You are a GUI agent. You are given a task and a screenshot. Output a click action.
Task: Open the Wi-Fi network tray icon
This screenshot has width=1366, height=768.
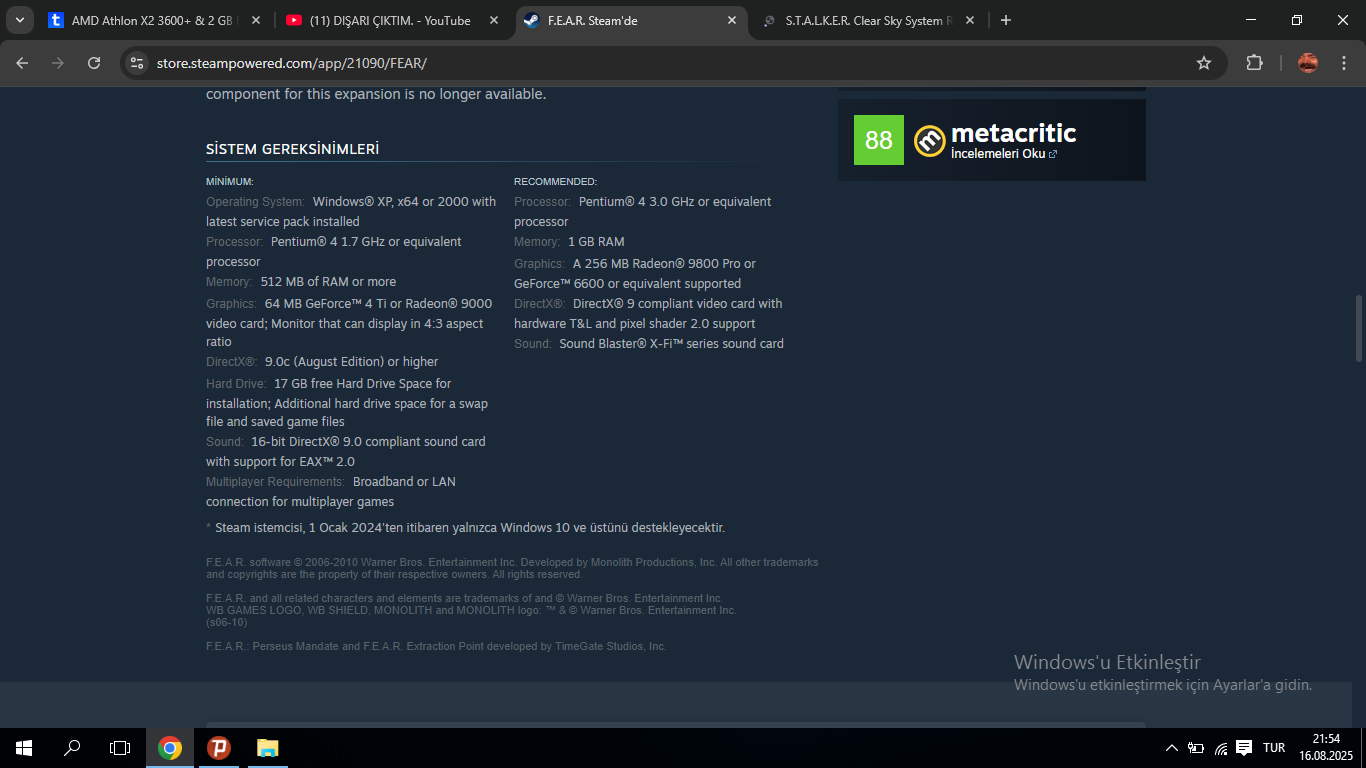(x=1220, y=748)
